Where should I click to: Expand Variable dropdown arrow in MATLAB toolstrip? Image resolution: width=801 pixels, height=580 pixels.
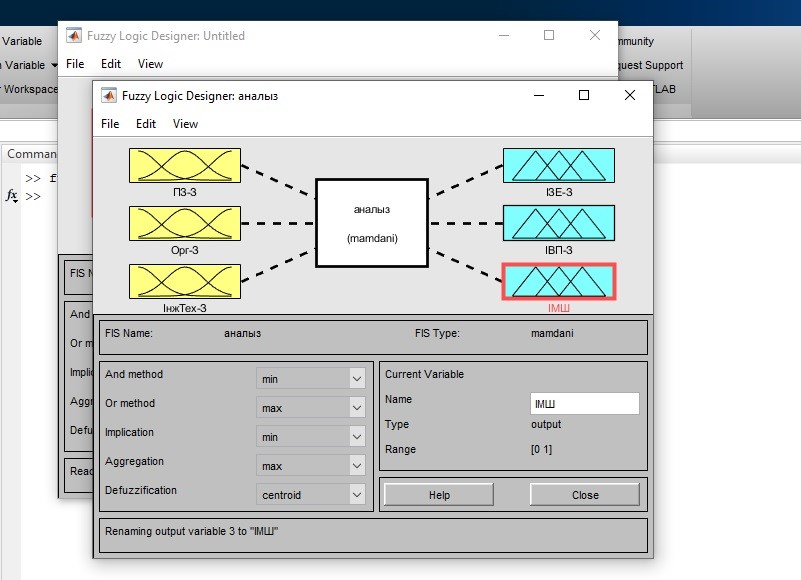pos(53,65)
